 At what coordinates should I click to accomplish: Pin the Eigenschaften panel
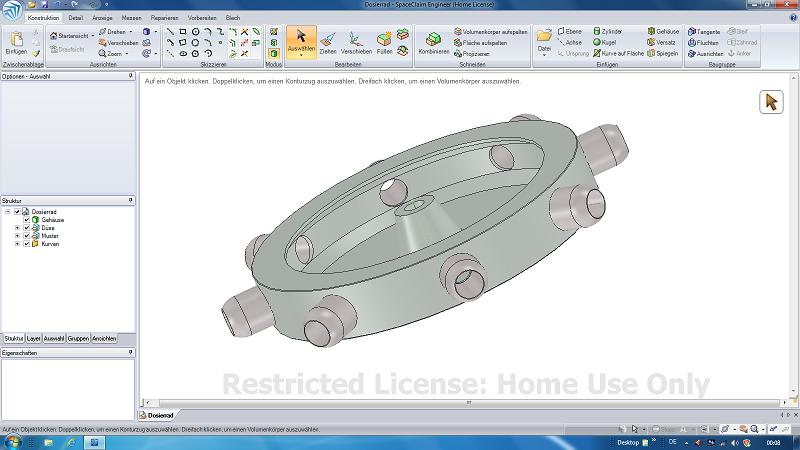click(131, 353)
